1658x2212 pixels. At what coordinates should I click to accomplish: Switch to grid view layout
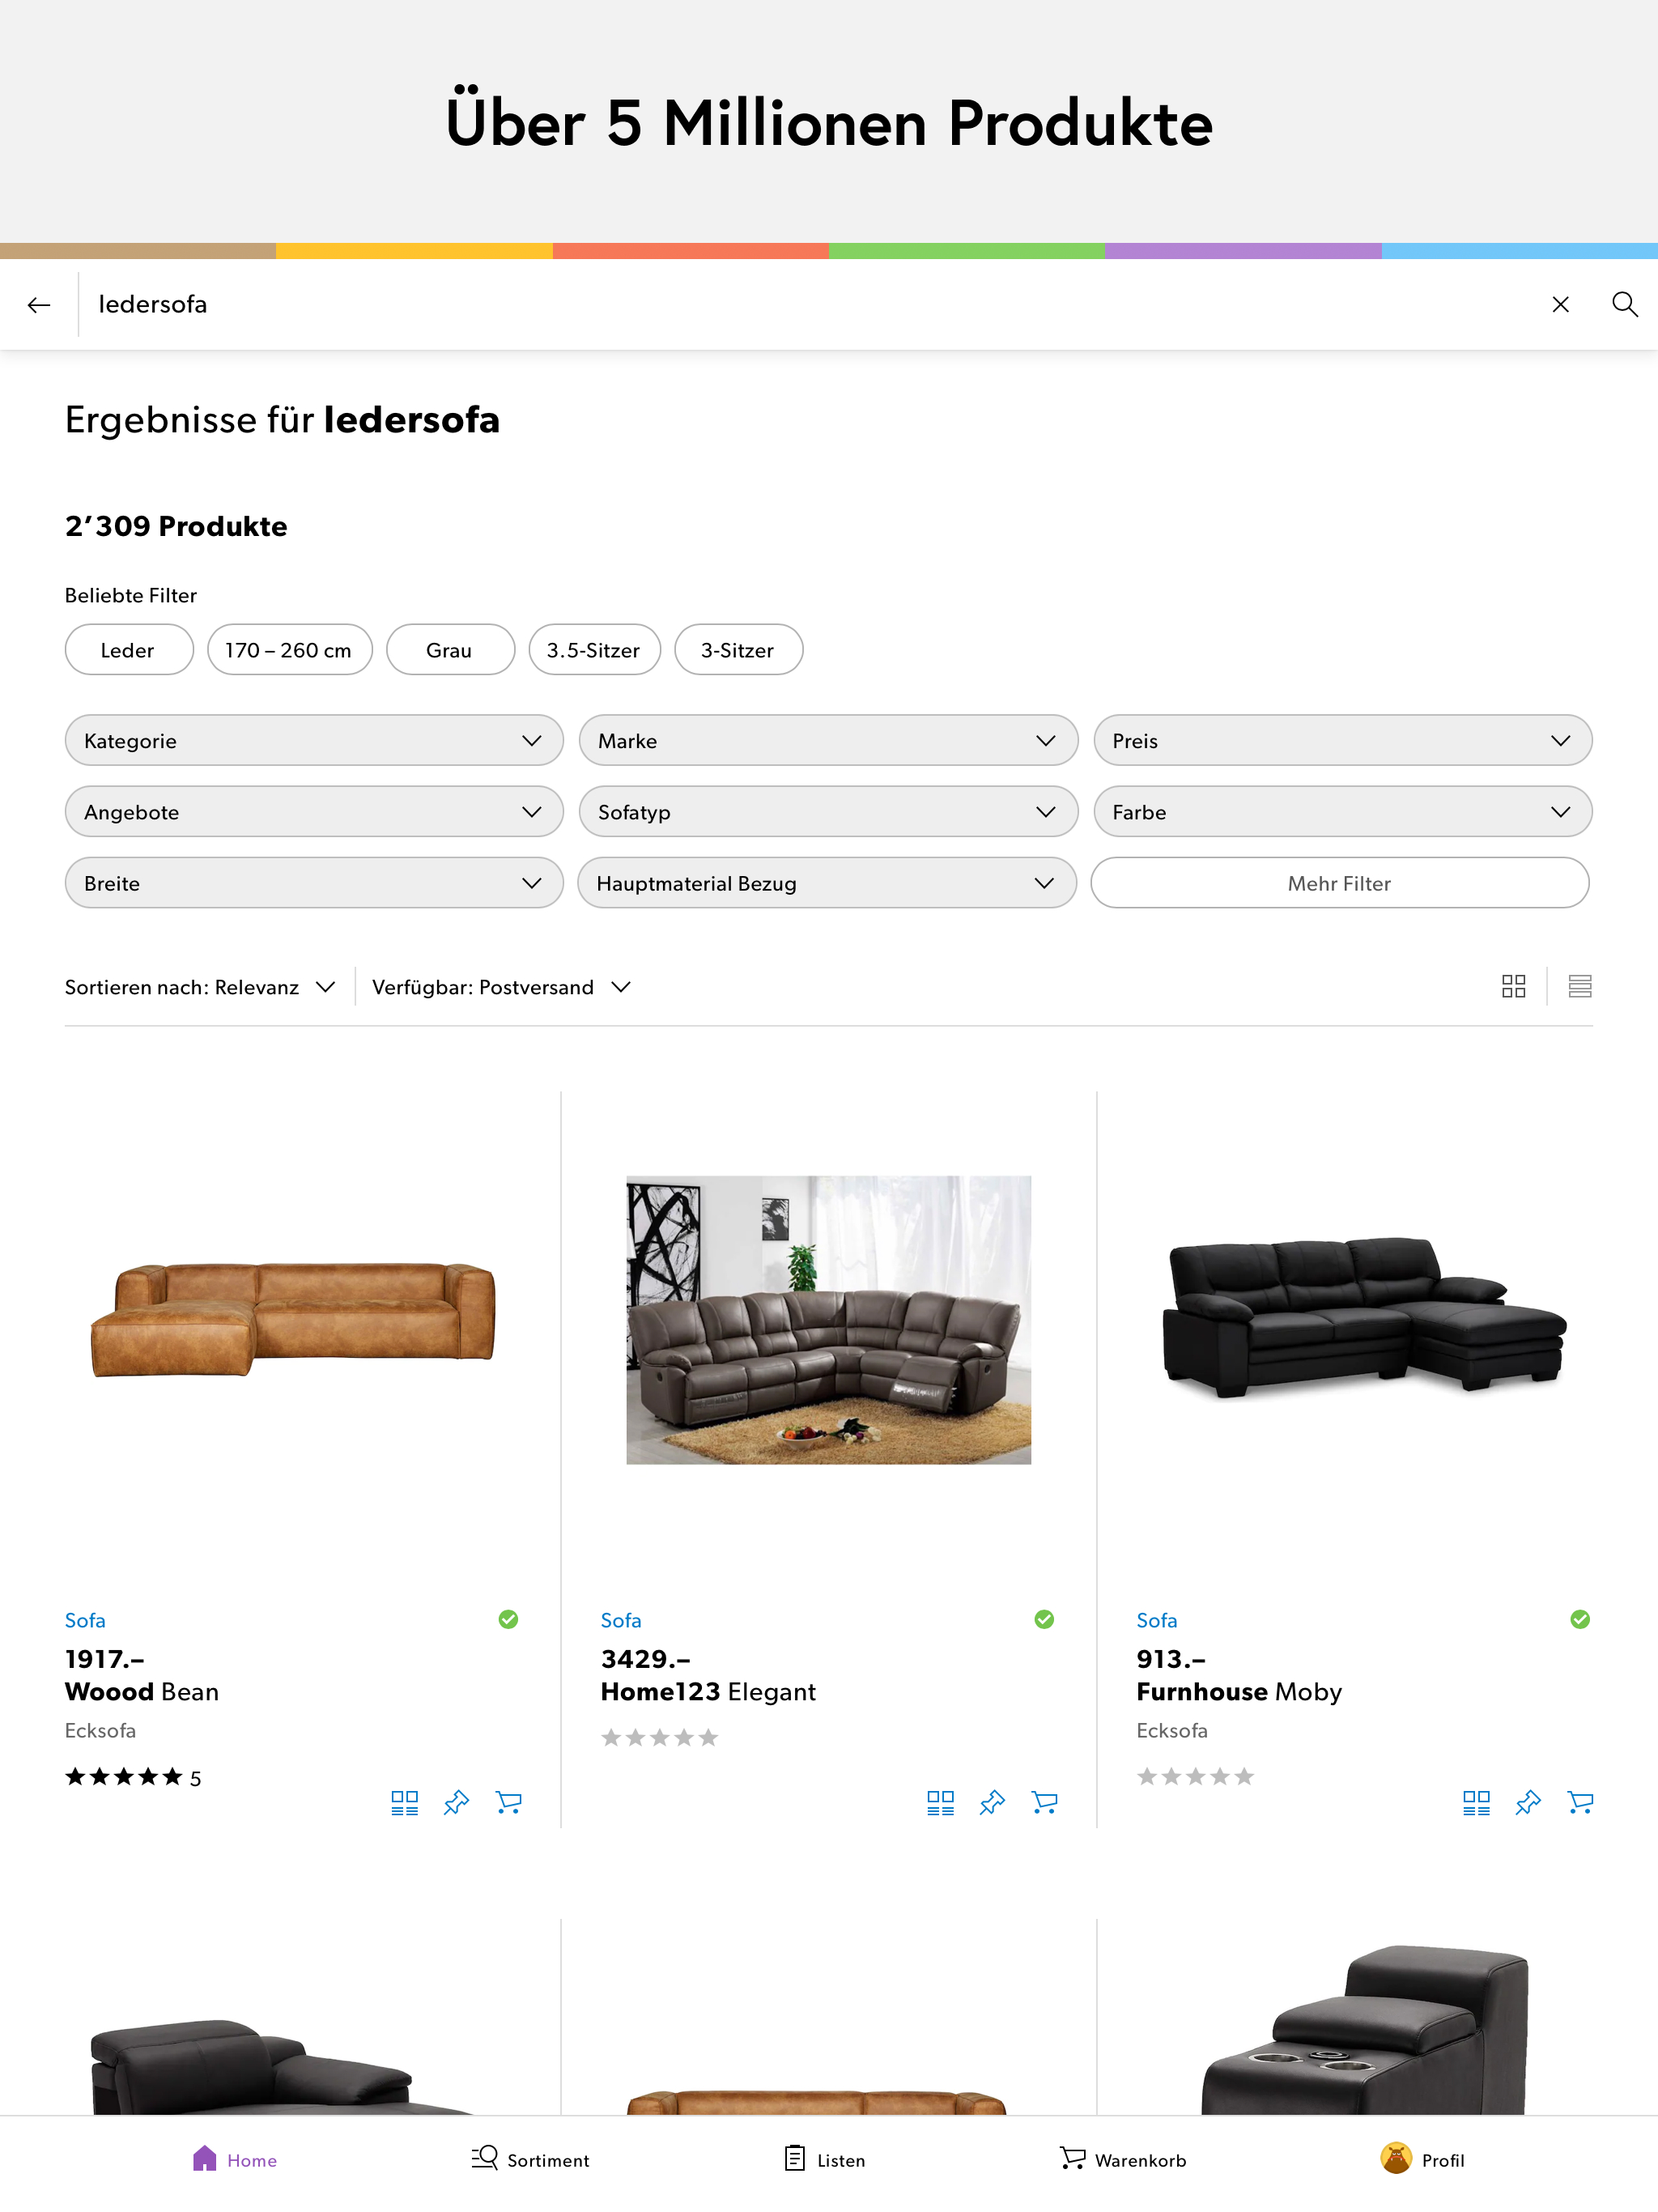(x=1513, y=986)
